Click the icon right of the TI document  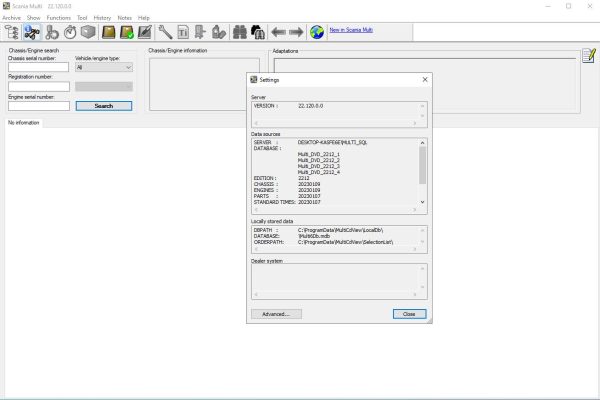tap(200, 32)
